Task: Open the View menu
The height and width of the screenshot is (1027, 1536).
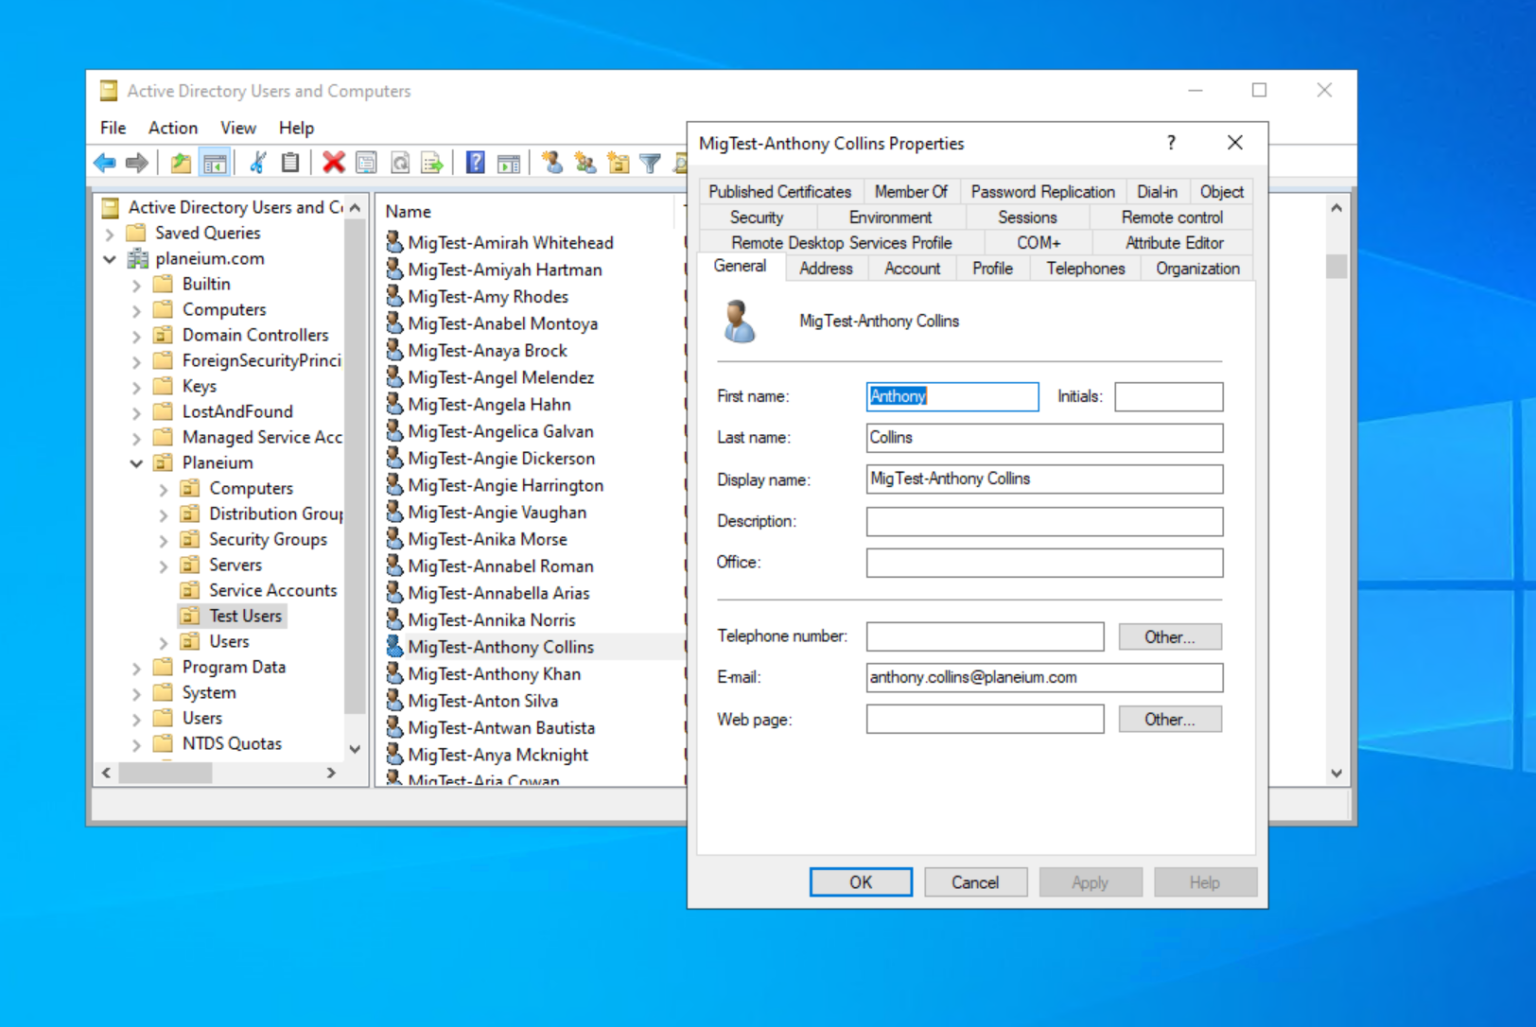Action: pos(238,128)
